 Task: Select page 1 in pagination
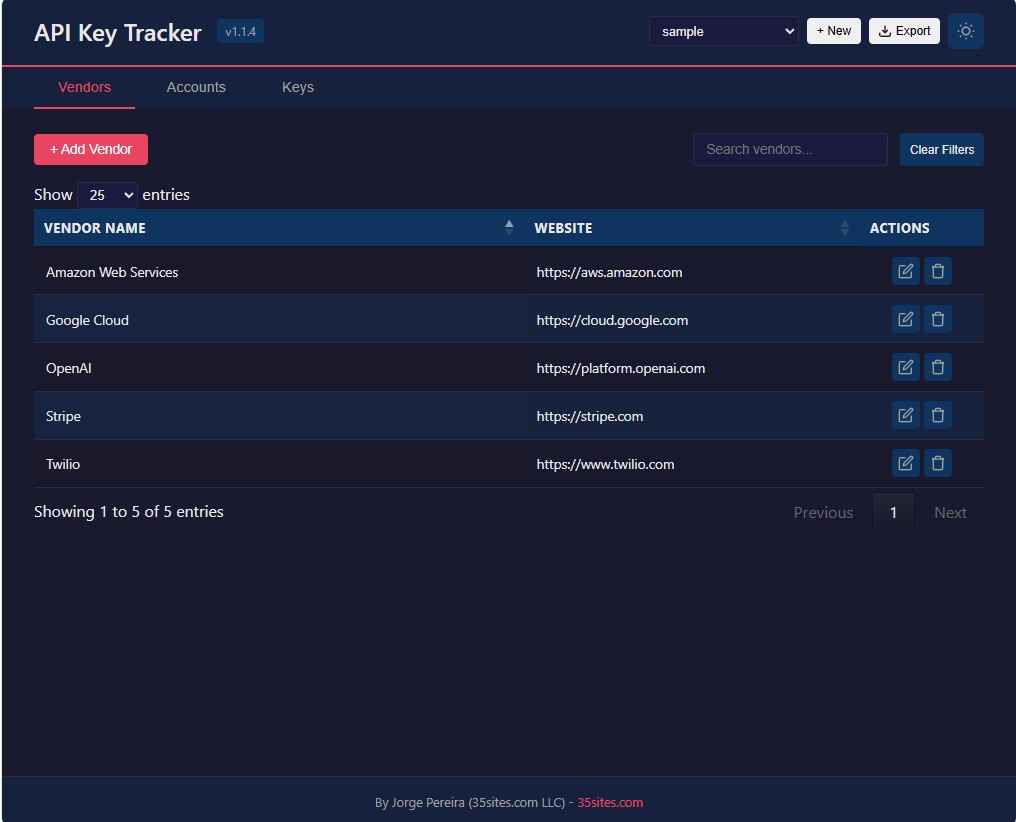893,512
